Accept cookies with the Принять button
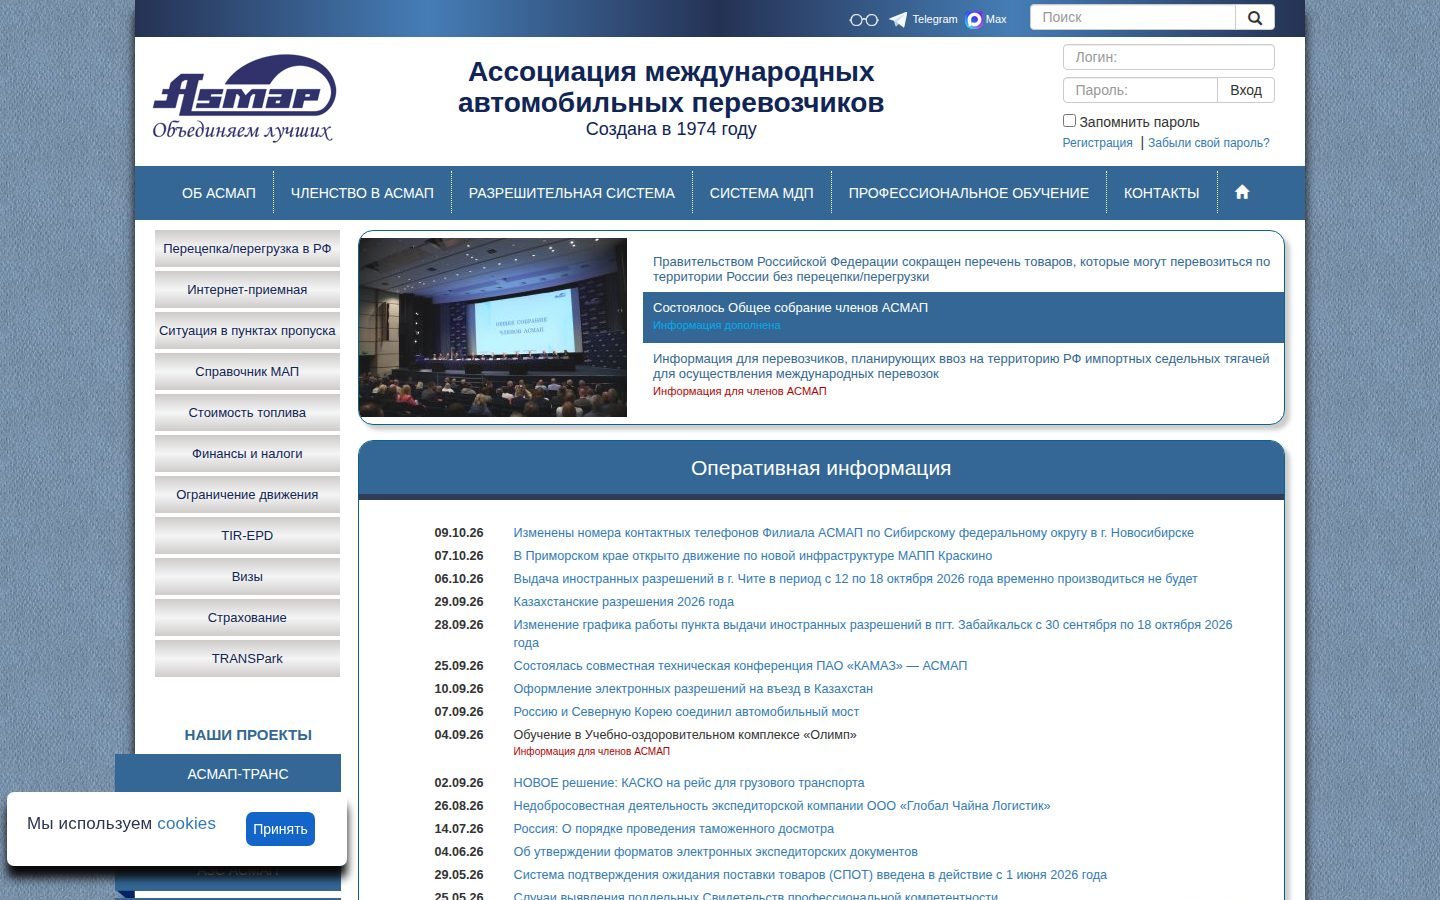The width and height of the screenshot is (1440, 900). click(x=280, y=829)
